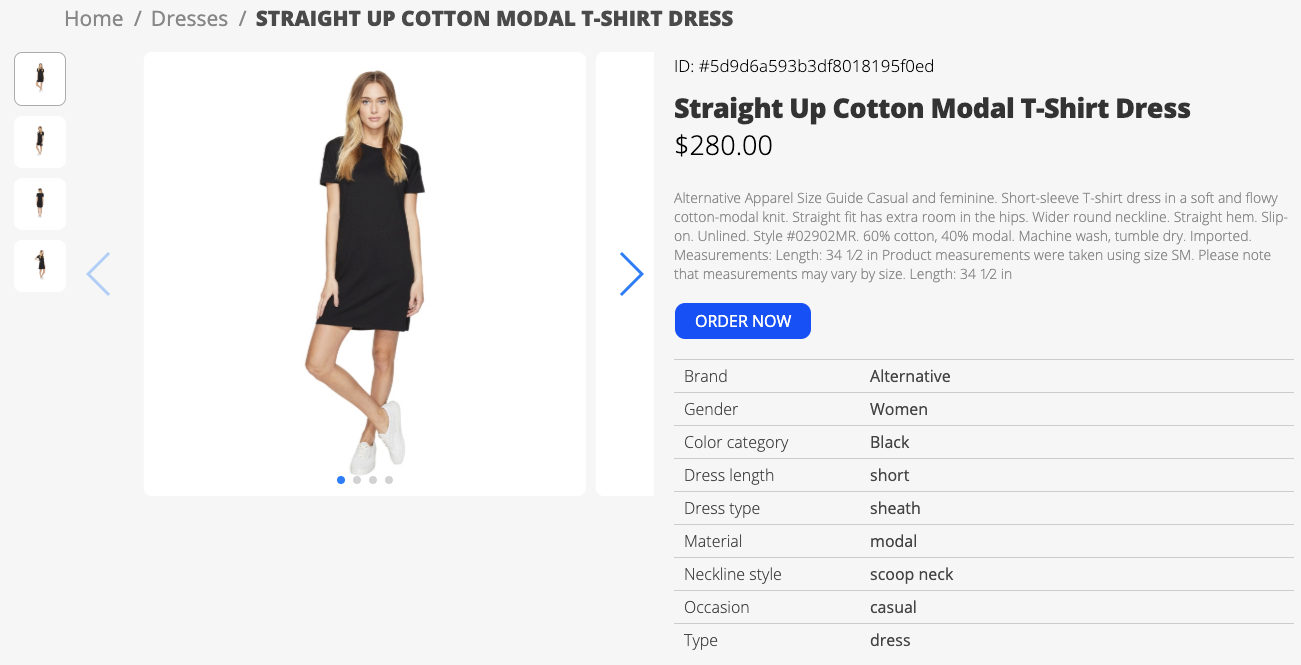
Task: Go to the next product image arrow
Action: (x=631, y=274)
